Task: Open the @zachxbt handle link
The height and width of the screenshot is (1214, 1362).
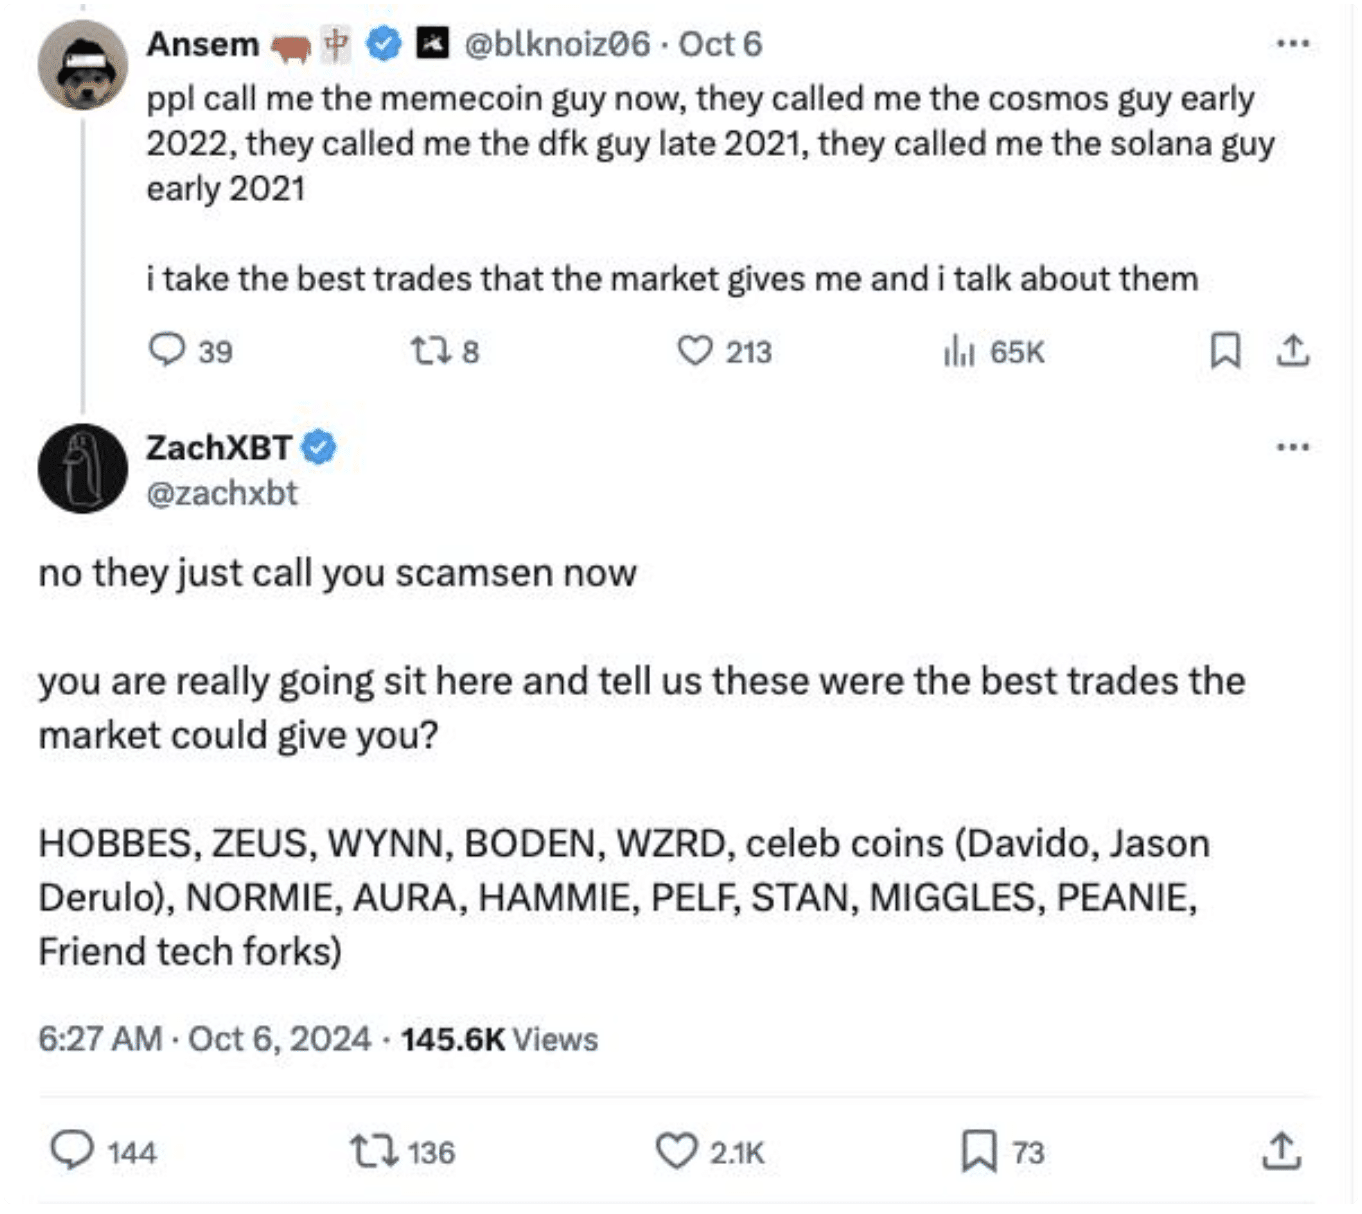Action: click(x=222, y=493)
